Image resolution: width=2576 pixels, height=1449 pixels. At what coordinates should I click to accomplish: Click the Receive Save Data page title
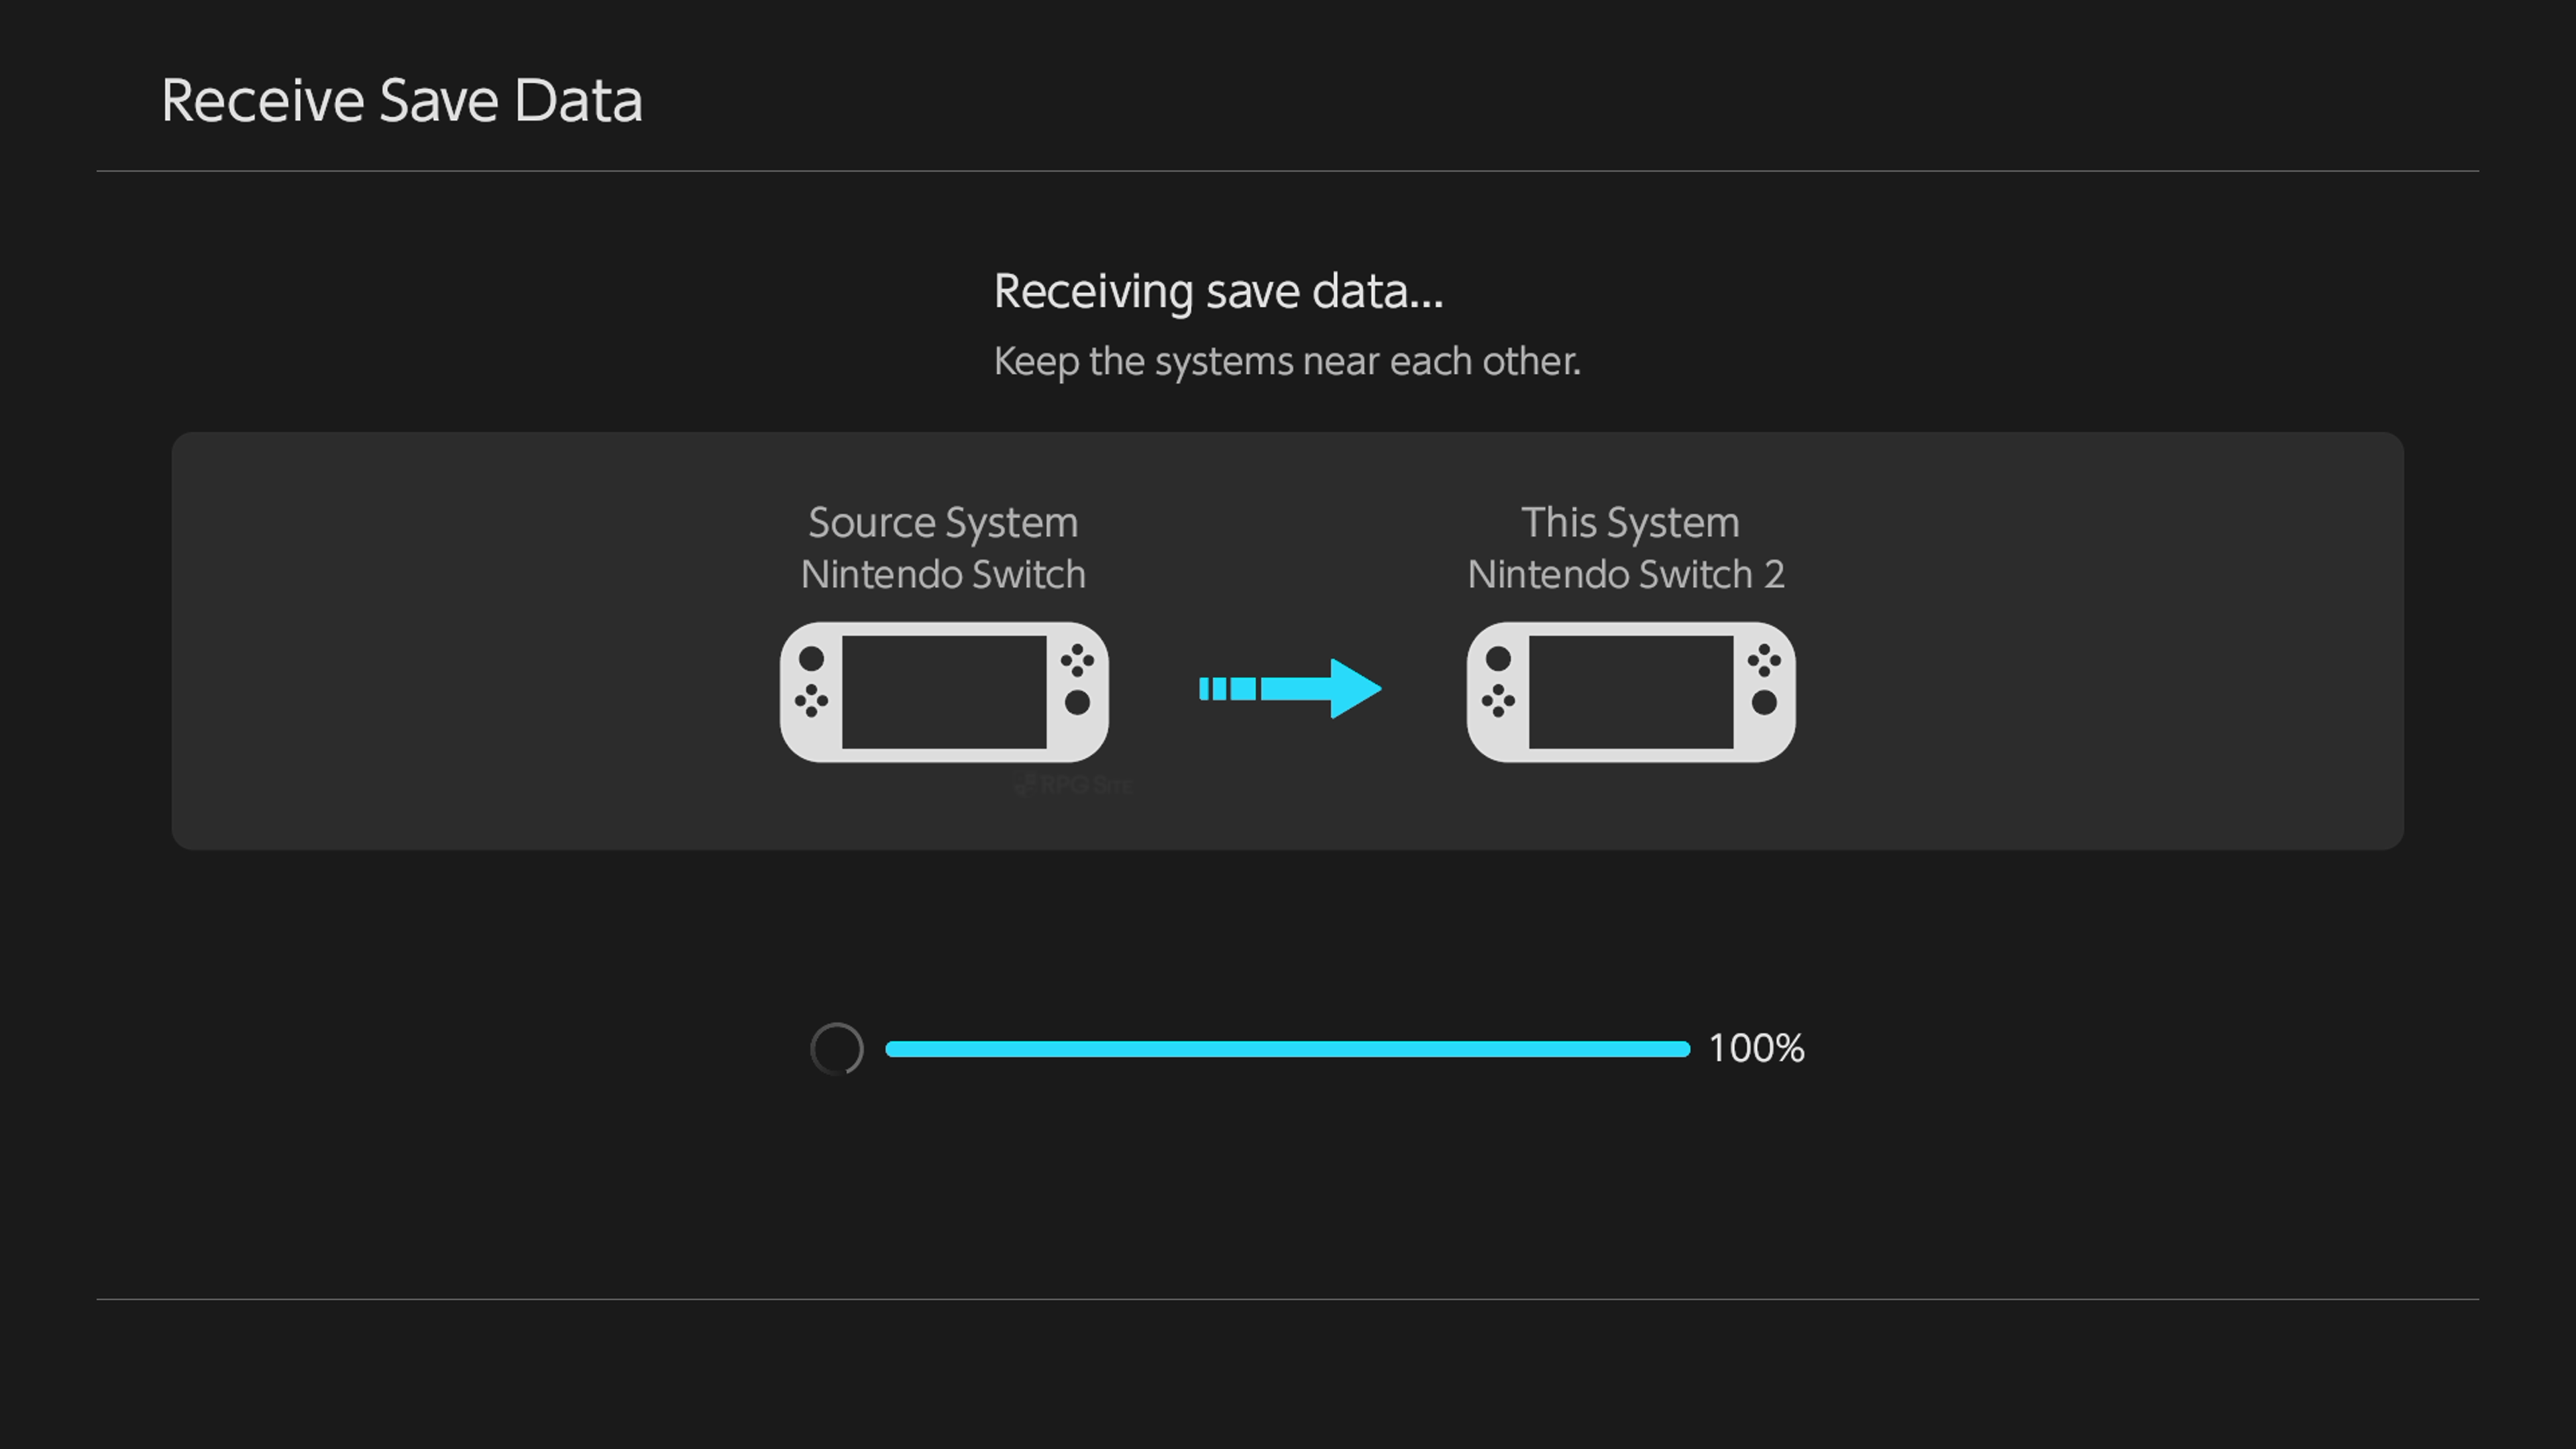tap(401, 101)
